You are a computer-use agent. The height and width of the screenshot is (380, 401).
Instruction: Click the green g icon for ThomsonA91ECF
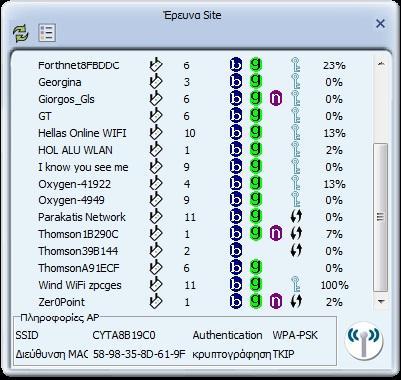256,267
